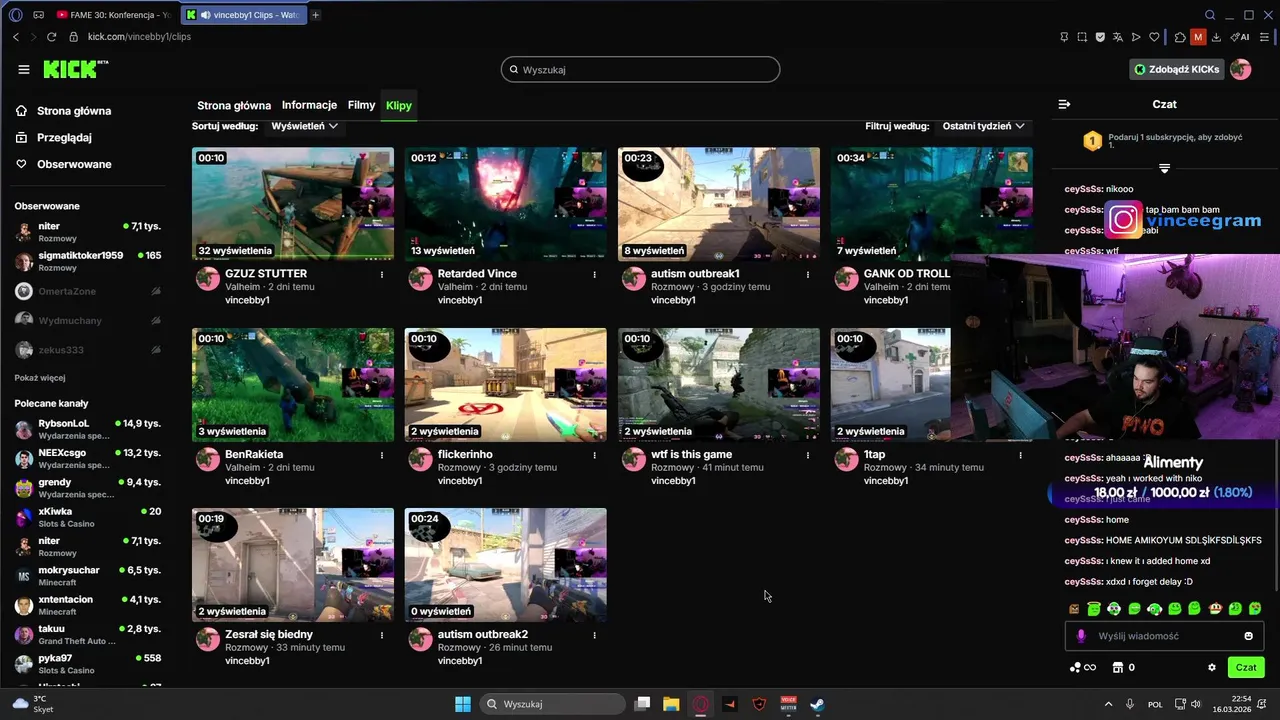Focus the Wyszukaj search field on Kick

640,70
